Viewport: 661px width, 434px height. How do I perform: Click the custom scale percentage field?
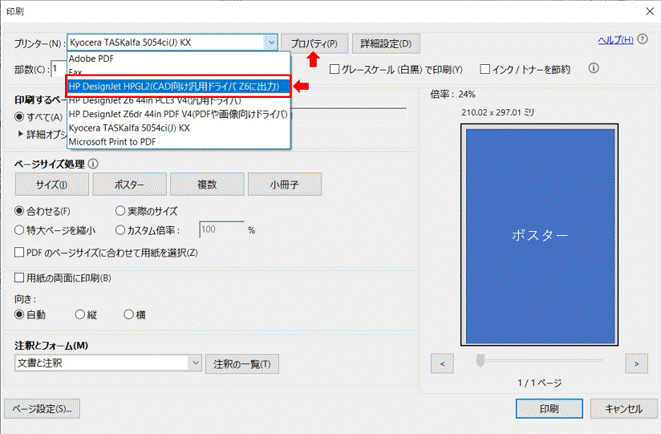point(221,230)
